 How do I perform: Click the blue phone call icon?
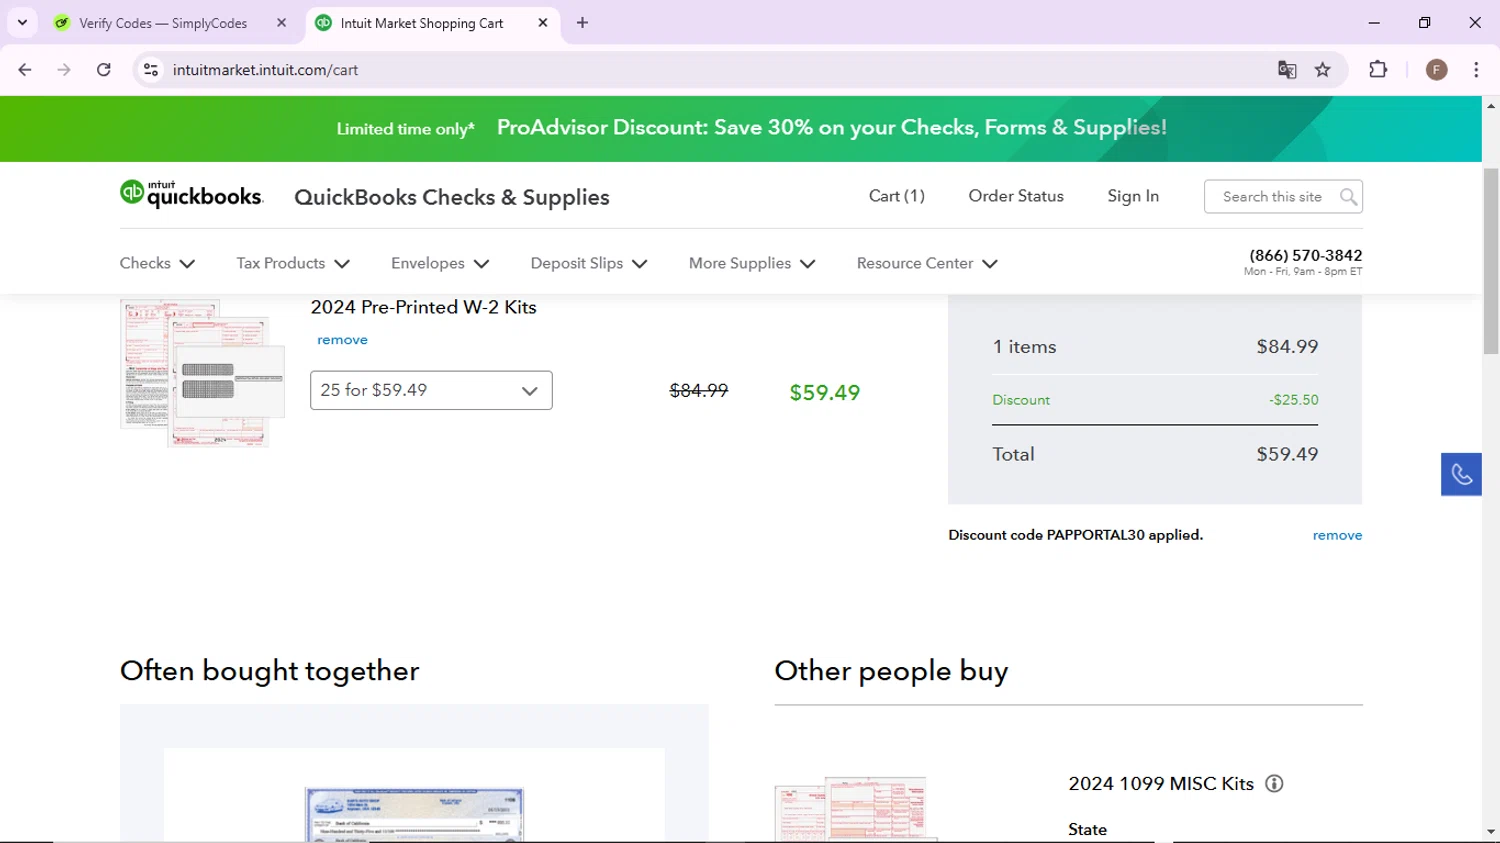tap(1461, 474)
